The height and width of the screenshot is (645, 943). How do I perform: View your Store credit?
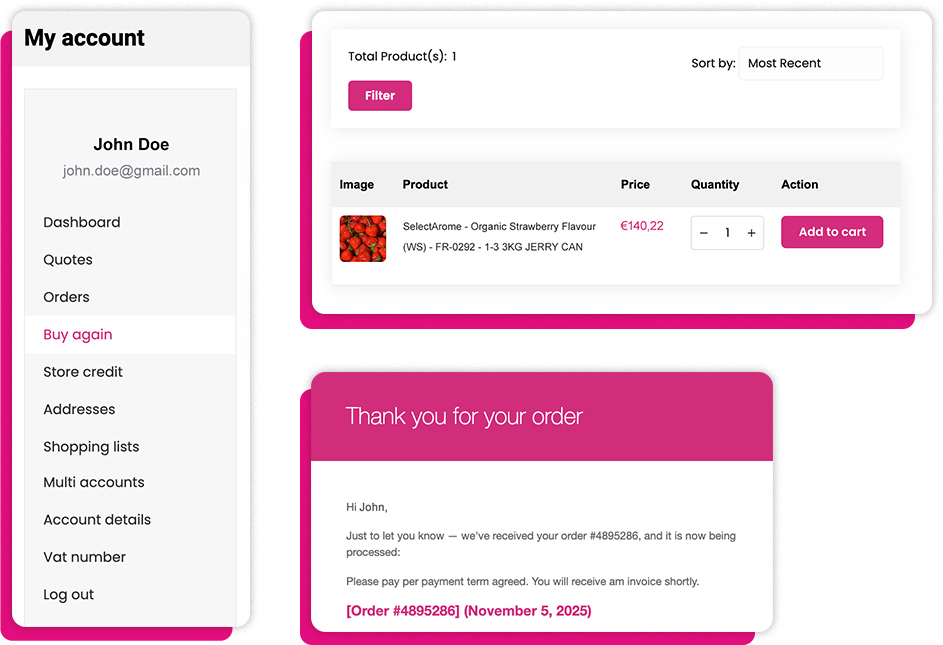(82, 371)
